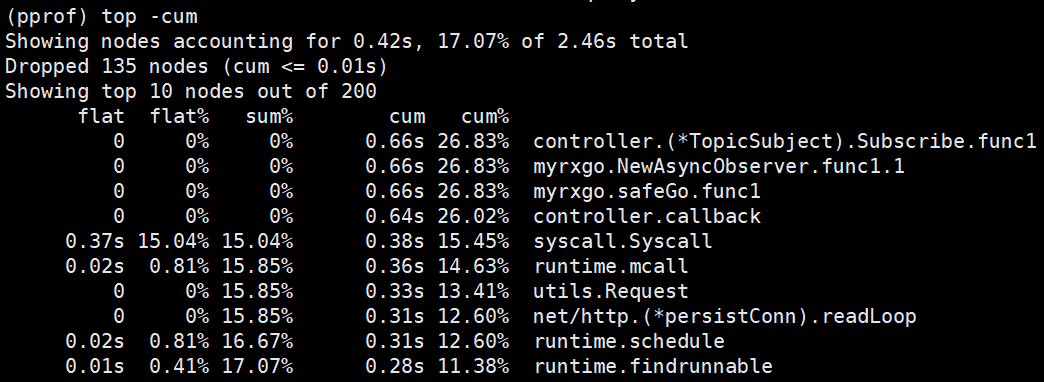Click 26.83% cum% of myrxgo.NewAsyncObserver.func1.1
Image resolution: width=1044 pixels, height=382 pixels.
tap(473, 166)
